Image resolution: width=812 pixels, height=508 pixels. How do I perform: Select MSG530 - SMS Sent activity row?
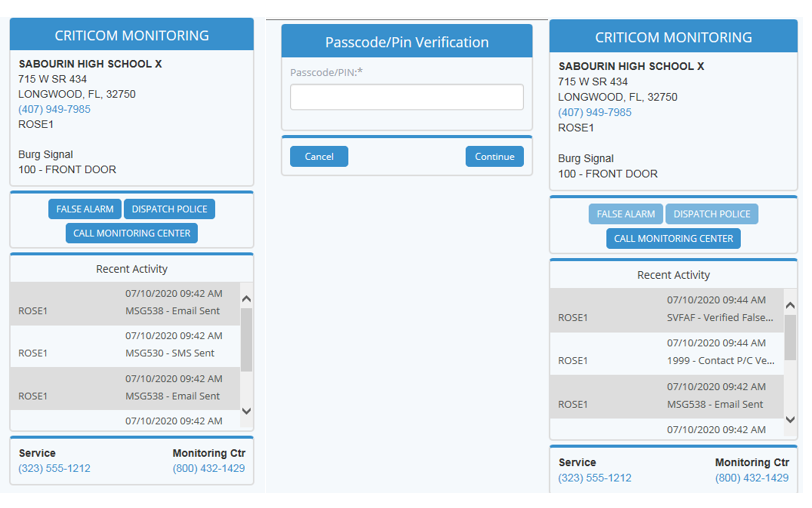point(125,346)
